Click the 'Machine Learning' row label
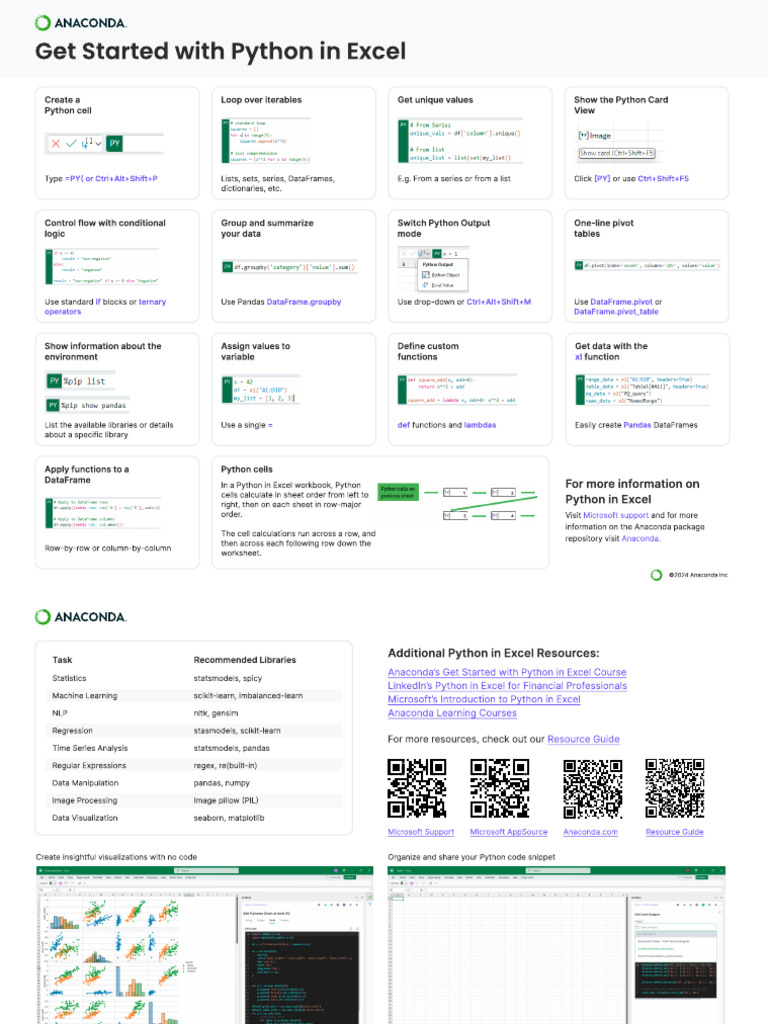 point(85,696)
